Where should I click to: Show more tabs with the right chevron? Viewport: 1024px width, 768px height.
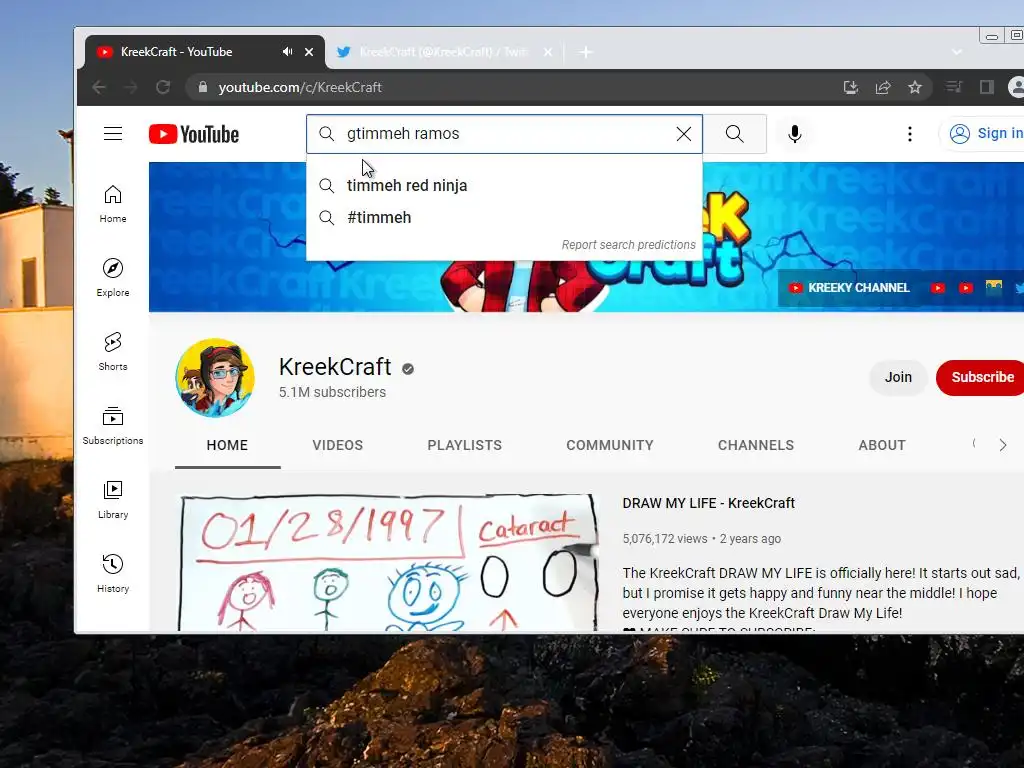(1002, 445)
